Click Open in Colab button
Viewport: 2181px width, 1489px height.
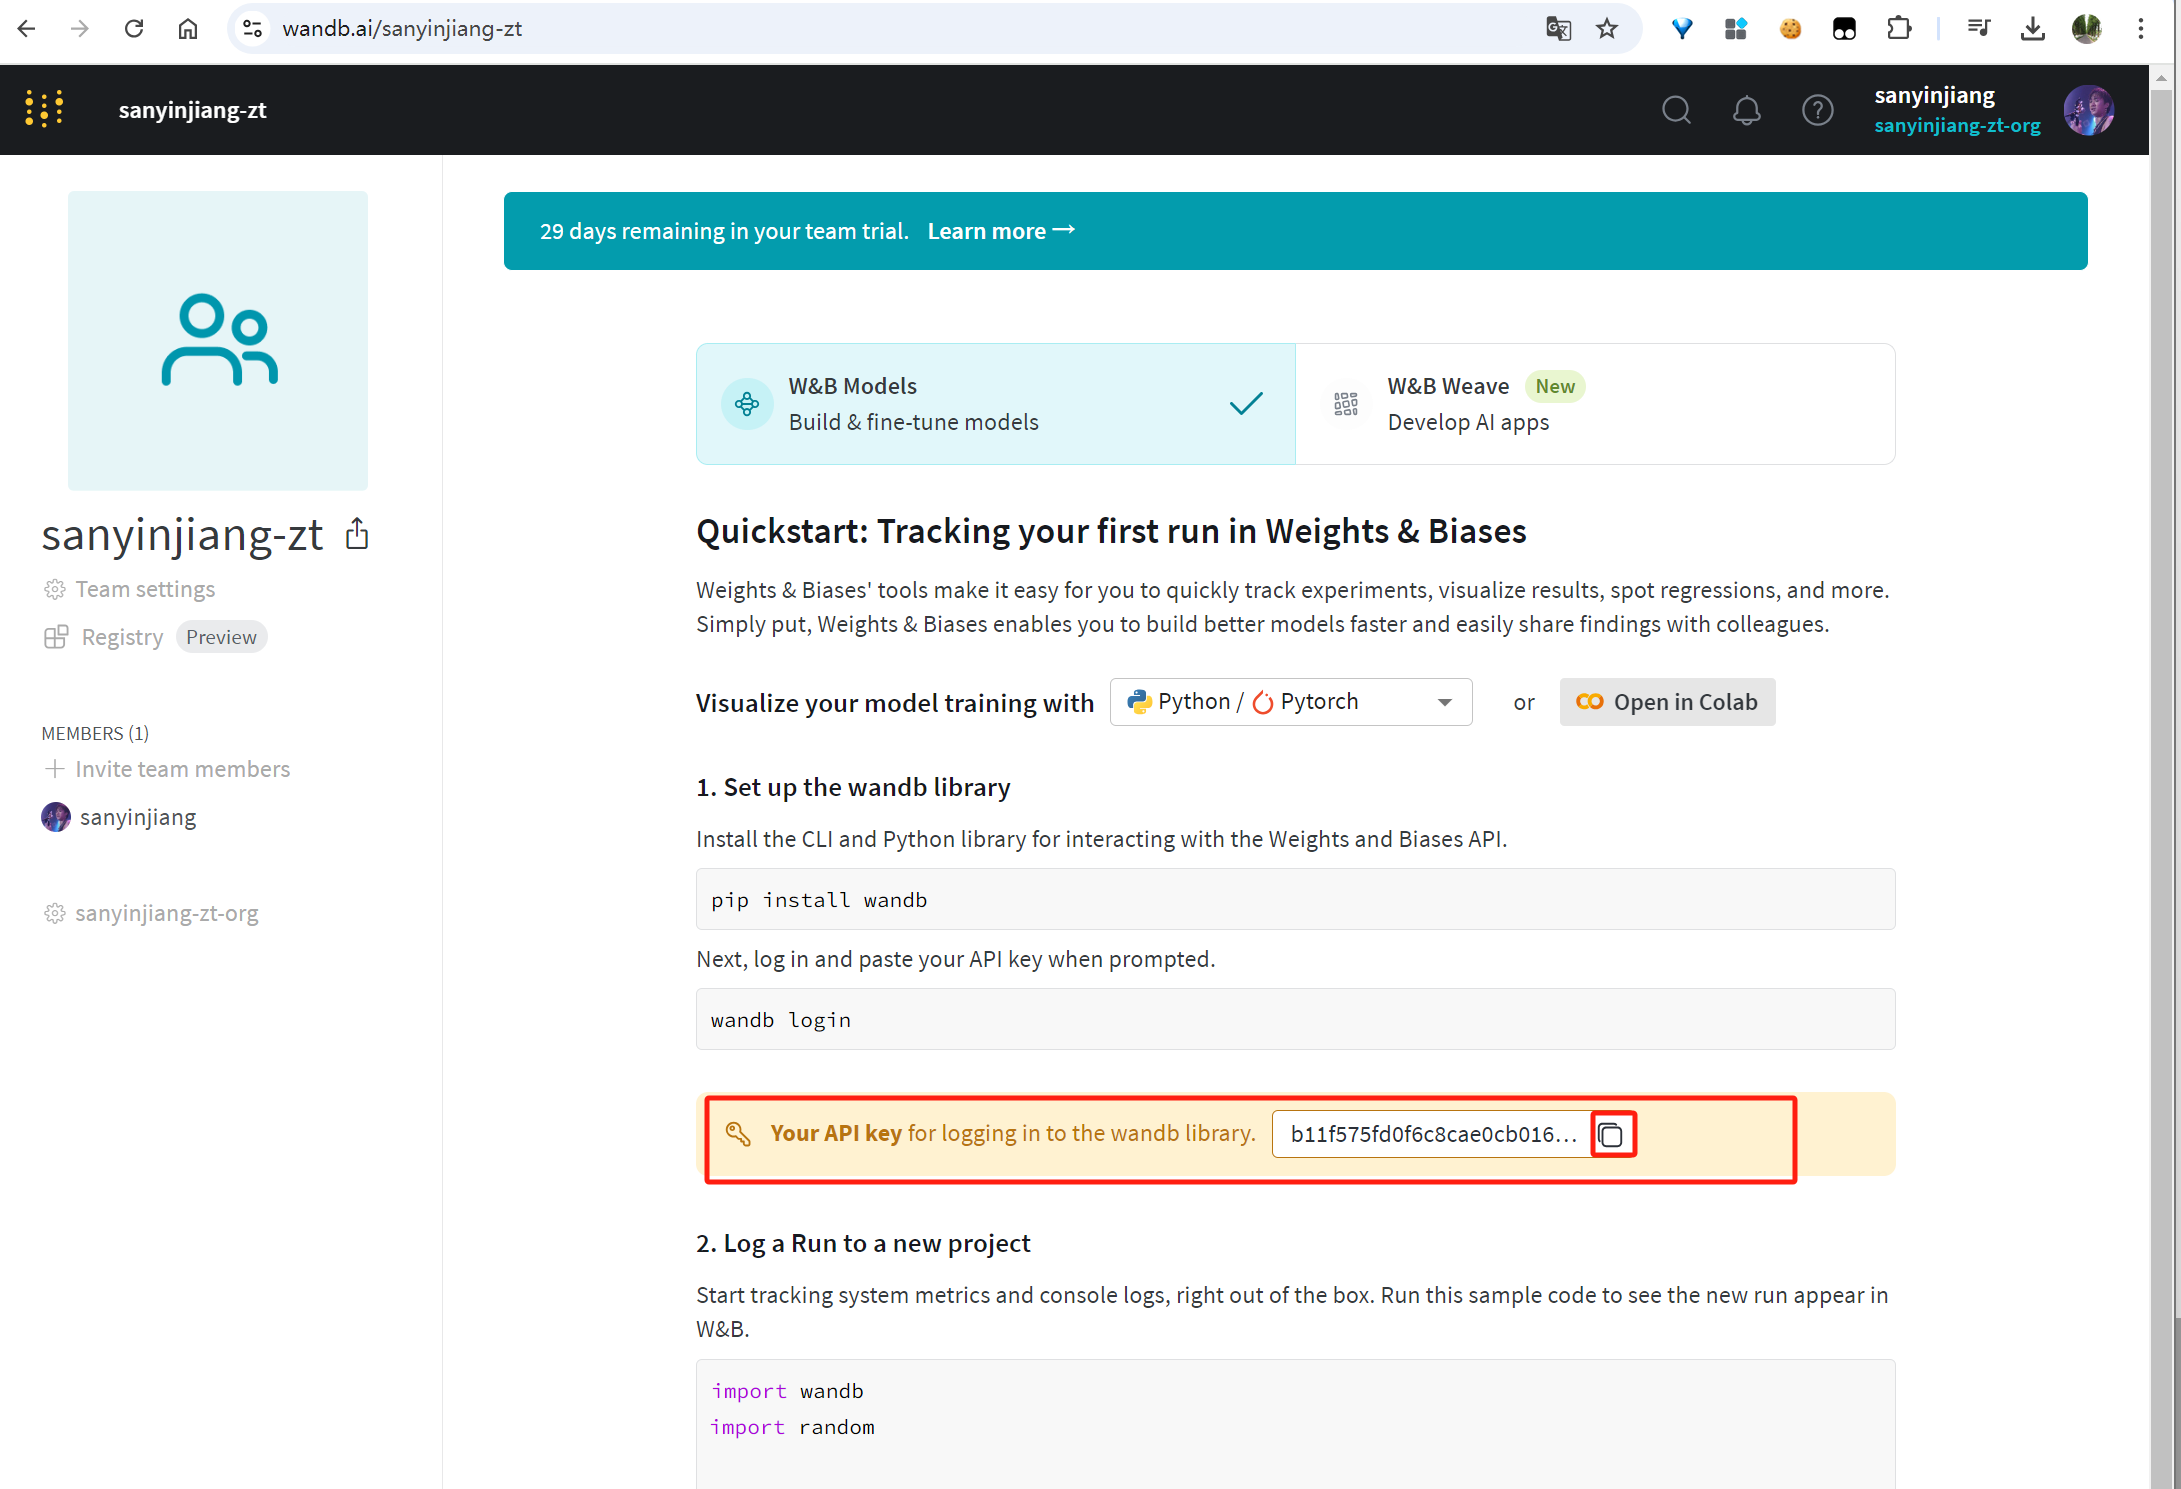tap(1667, 702)
